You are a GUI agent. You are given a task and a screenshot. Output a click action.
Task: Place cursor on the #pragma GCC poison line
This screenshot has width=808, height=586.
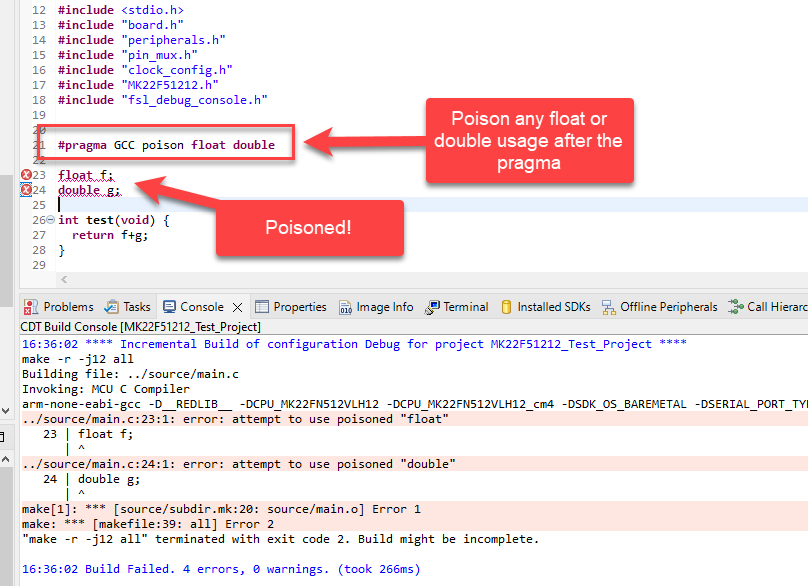pos(166,145)
